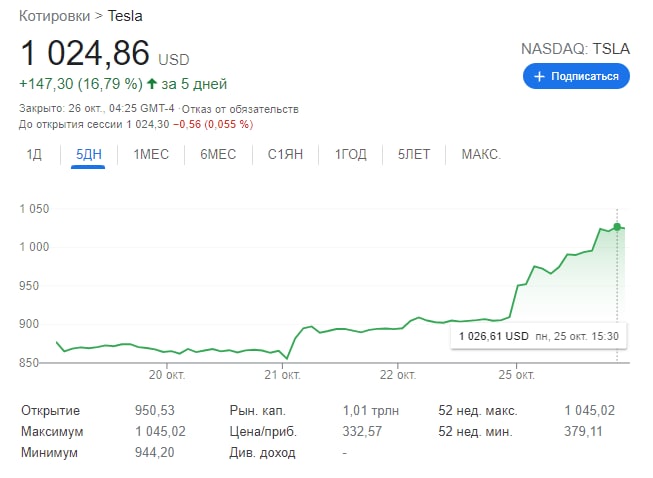
Task: Open the Котировки breadcrumb link
Action: pyautogui.click(x=55, y=16)
